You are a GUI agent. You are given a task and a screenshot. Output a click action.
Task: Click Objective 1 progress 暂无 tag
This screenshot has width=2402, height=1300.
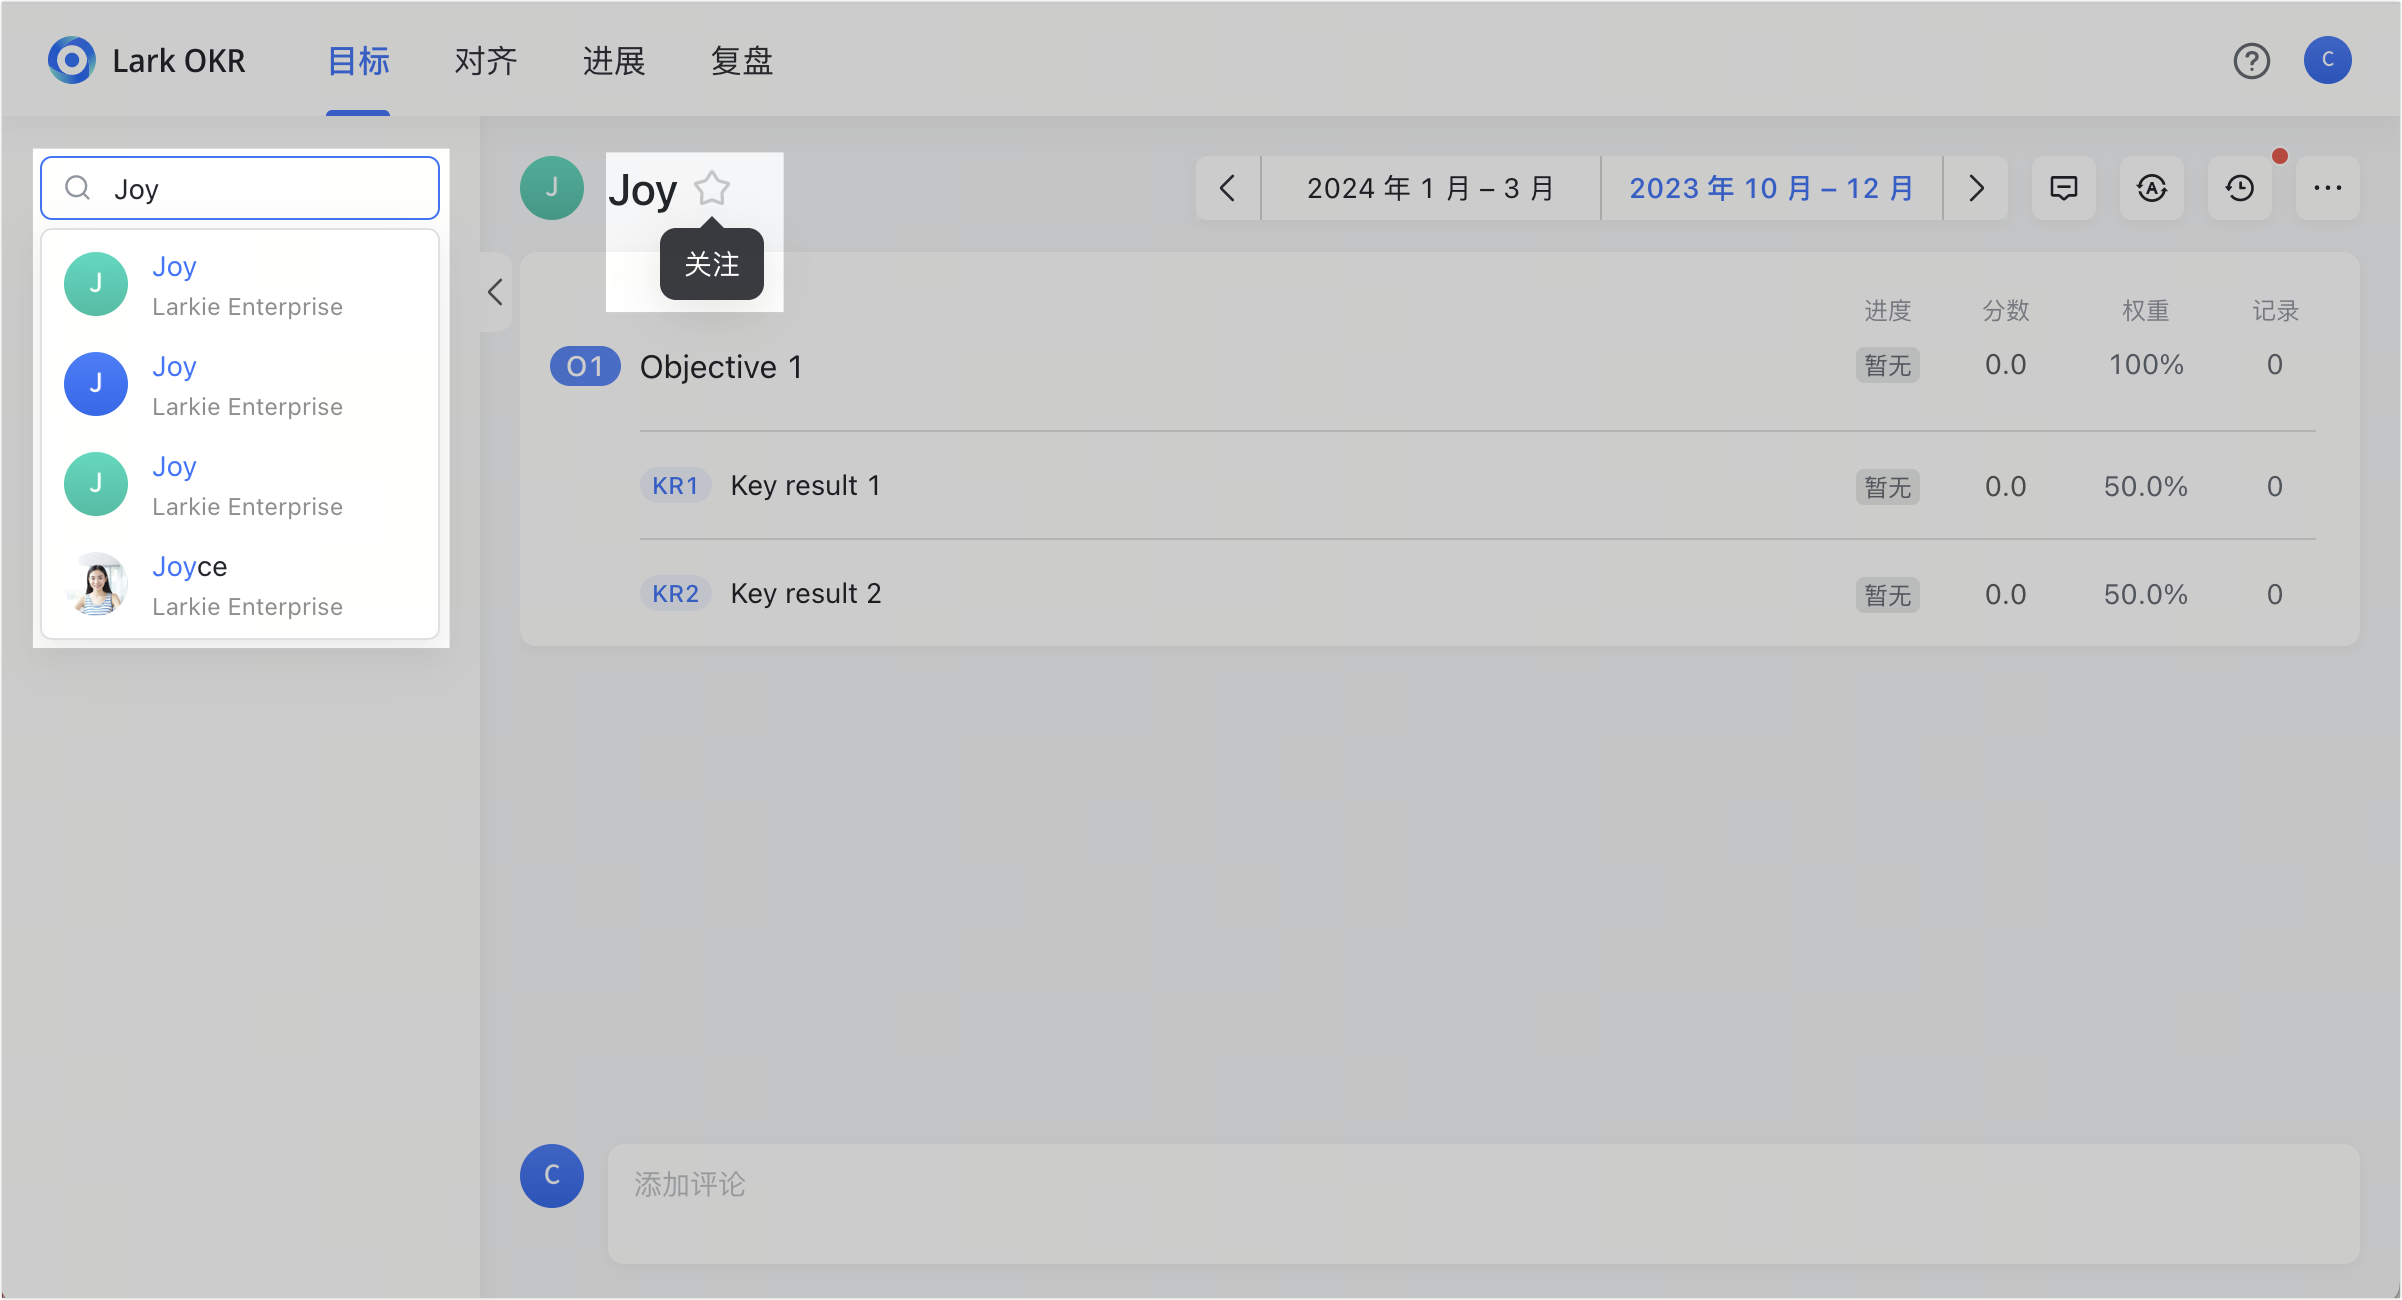coord(1887,365)
